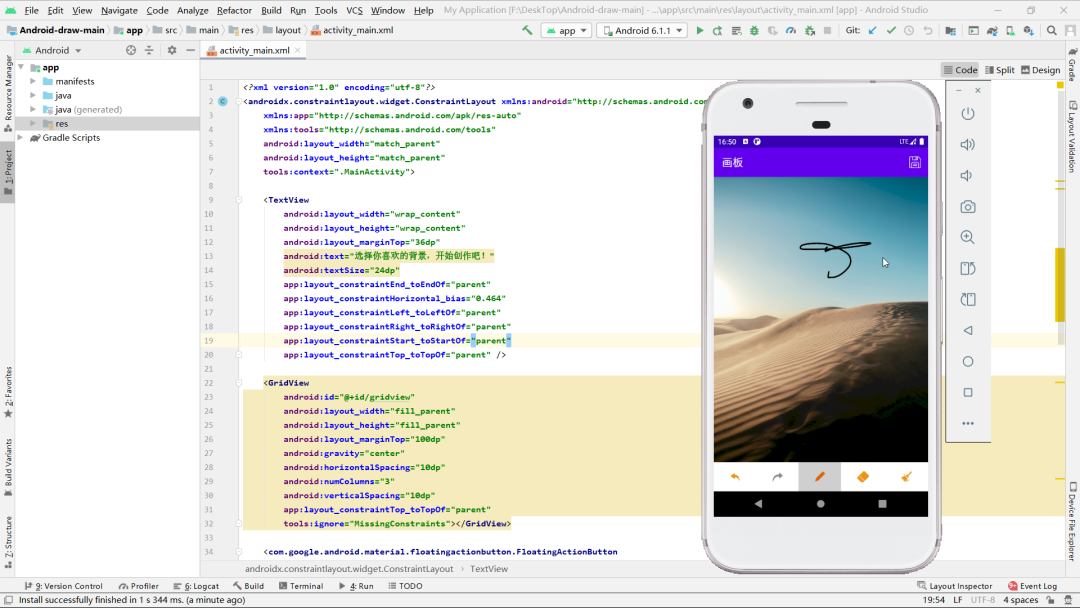
Task: Rotate emulator right icon
Action: click(x=968, y=300)
